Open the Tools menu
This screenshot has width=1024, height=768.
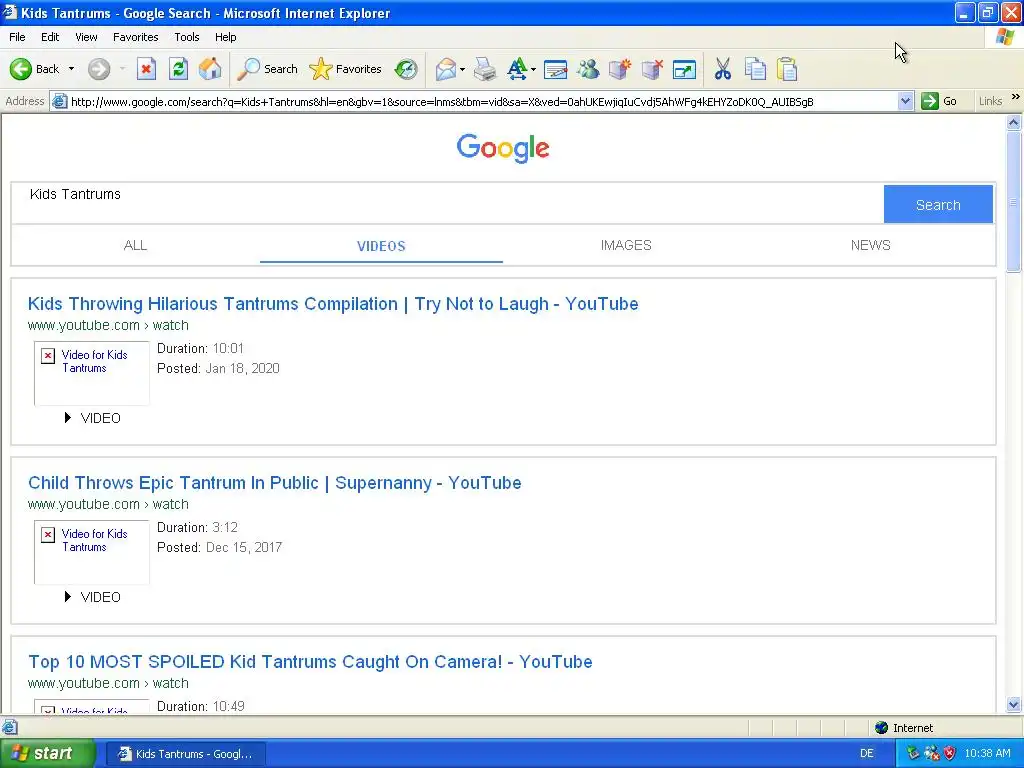[187, 37]
